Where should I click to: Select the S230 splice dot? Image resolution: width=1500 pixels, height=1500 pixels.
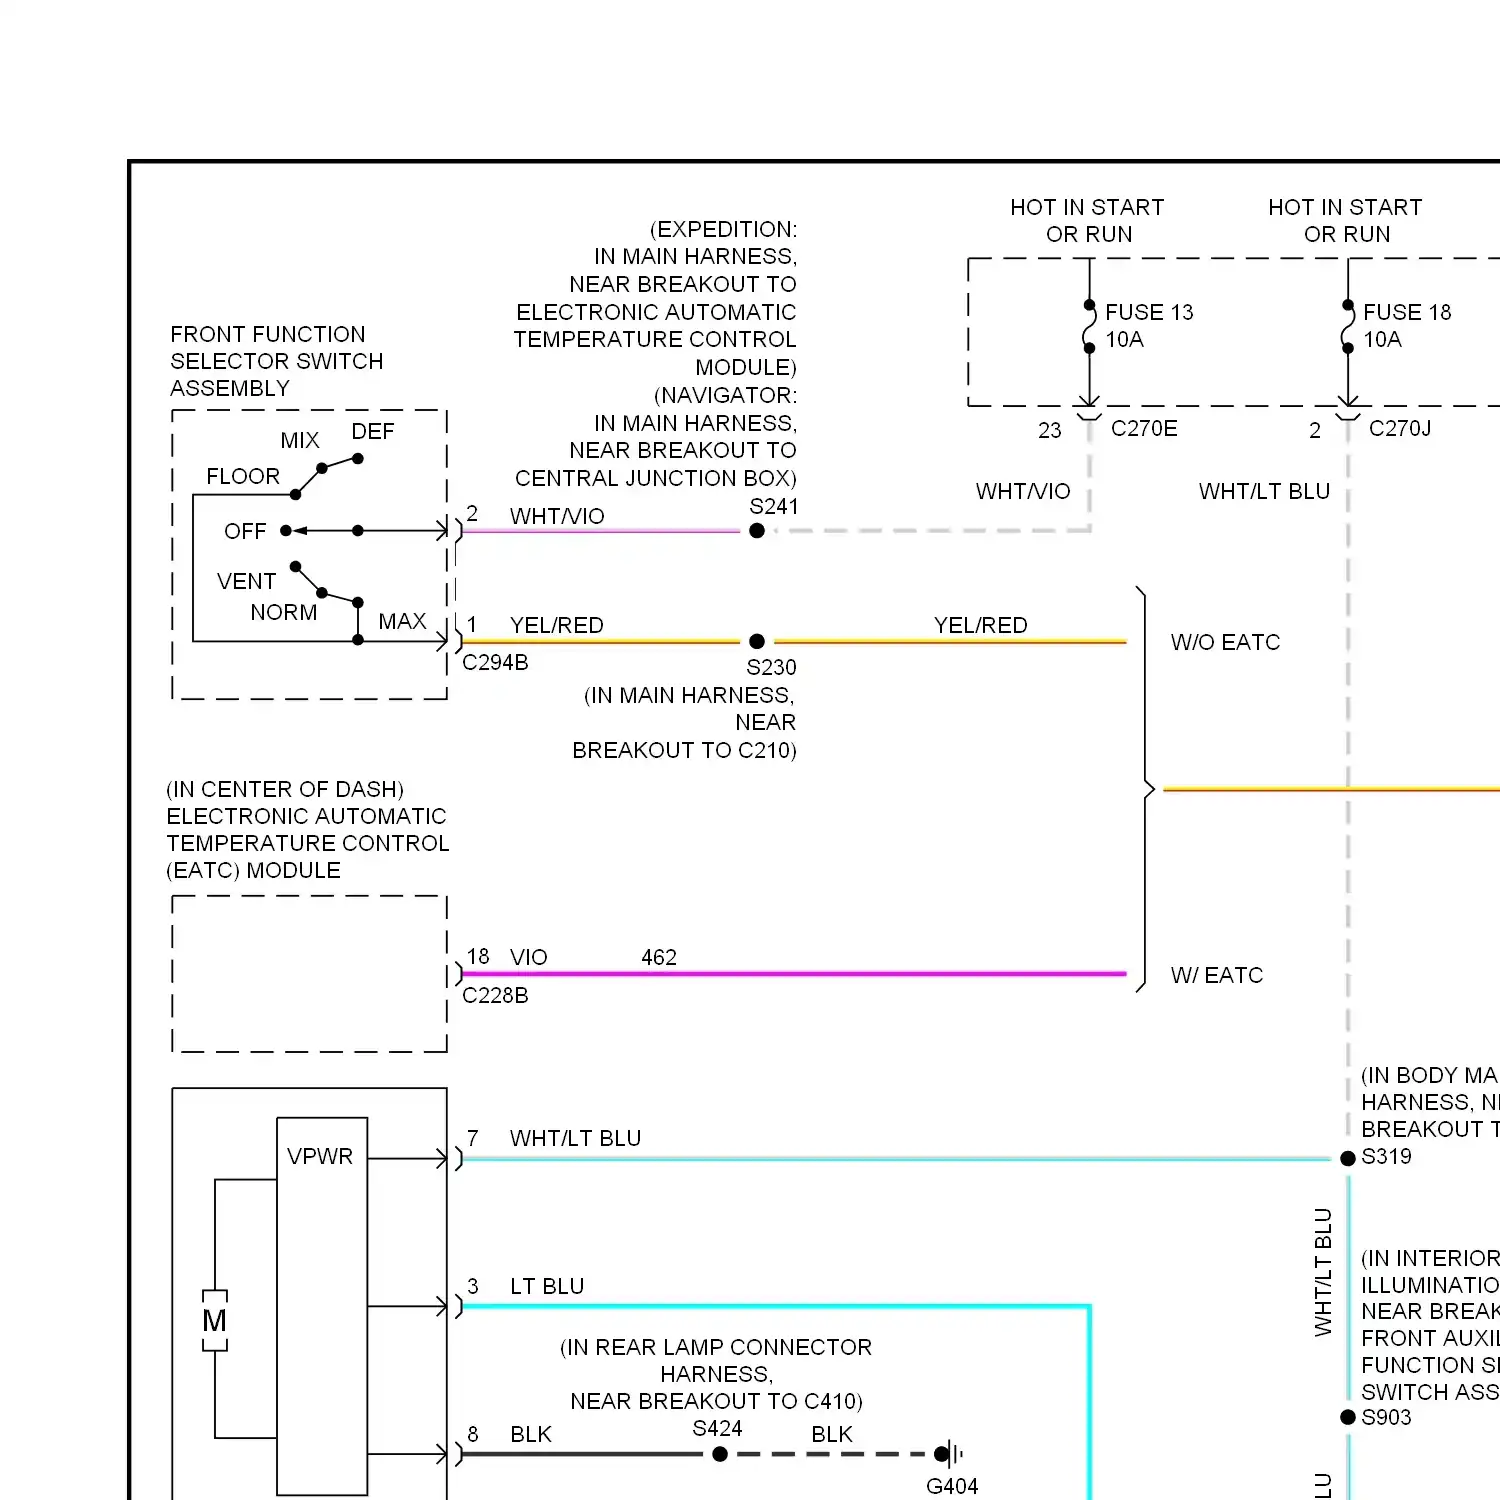click(x=757, y=641)
